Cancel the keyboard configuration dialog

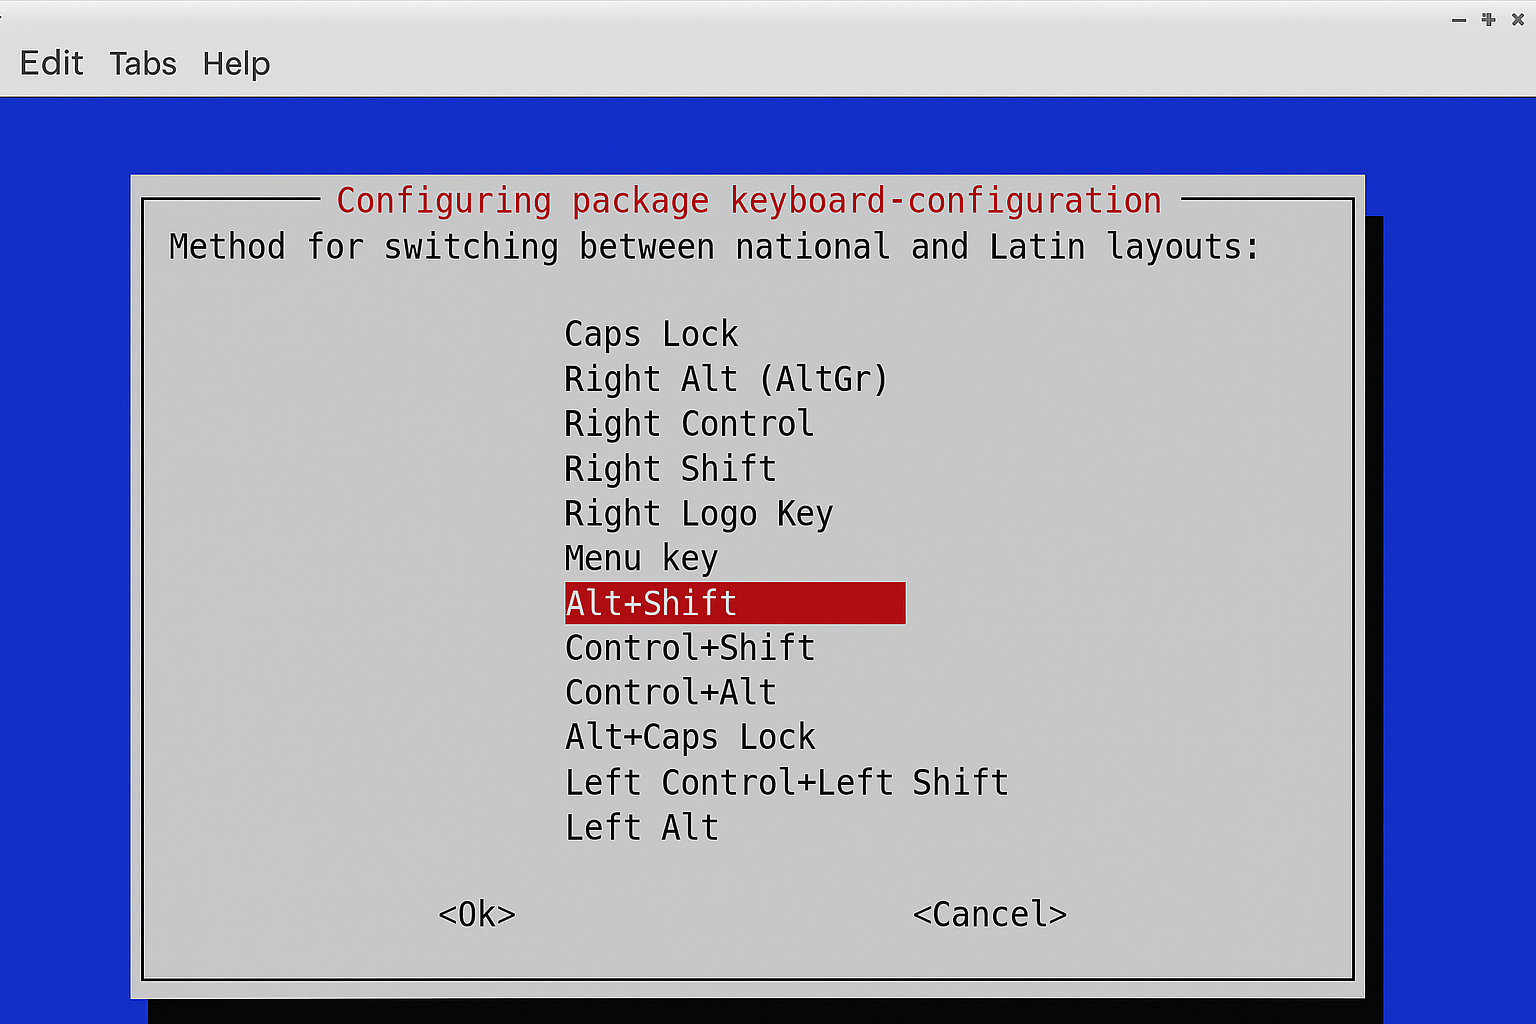pyautogui.click(x=989, y=913)
